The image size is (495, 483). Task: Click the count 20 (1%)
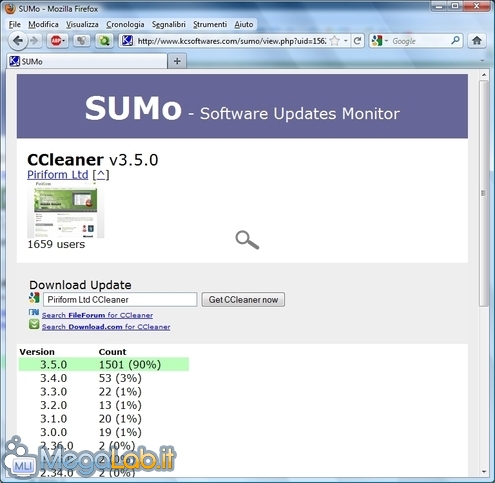pos(120,418)
